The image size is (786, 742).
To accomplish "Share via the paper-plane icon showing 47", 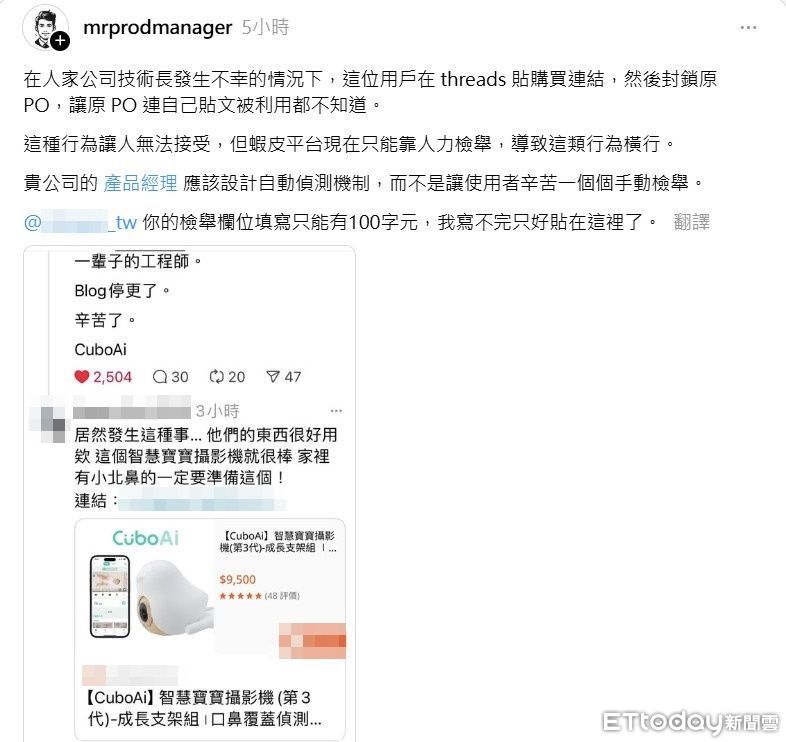I will (272, 377).
